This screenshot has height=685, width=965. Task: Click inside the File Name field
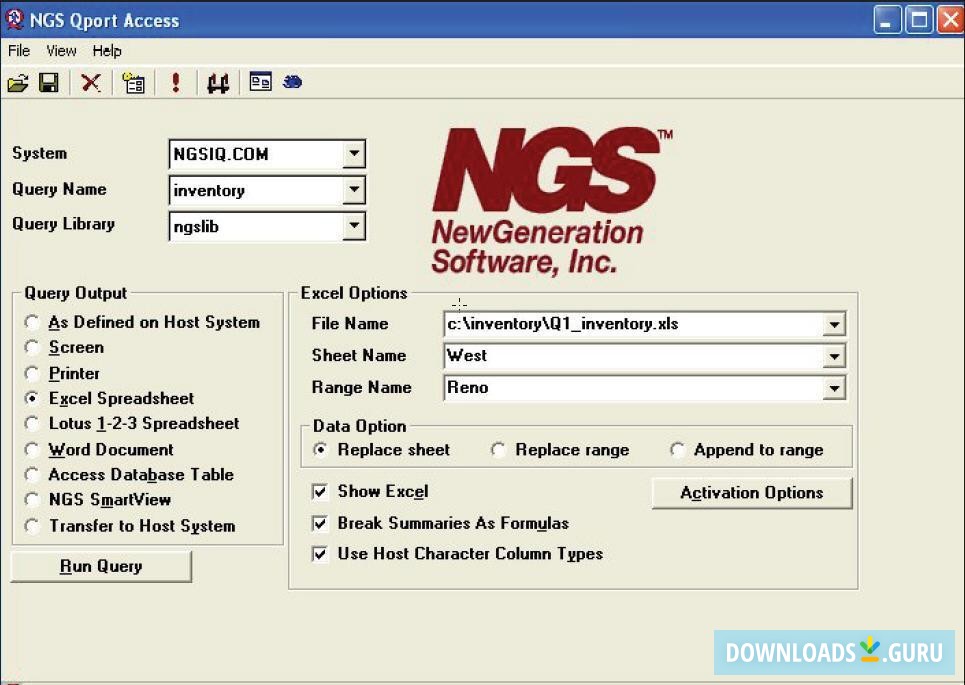[x=600, y=323]
